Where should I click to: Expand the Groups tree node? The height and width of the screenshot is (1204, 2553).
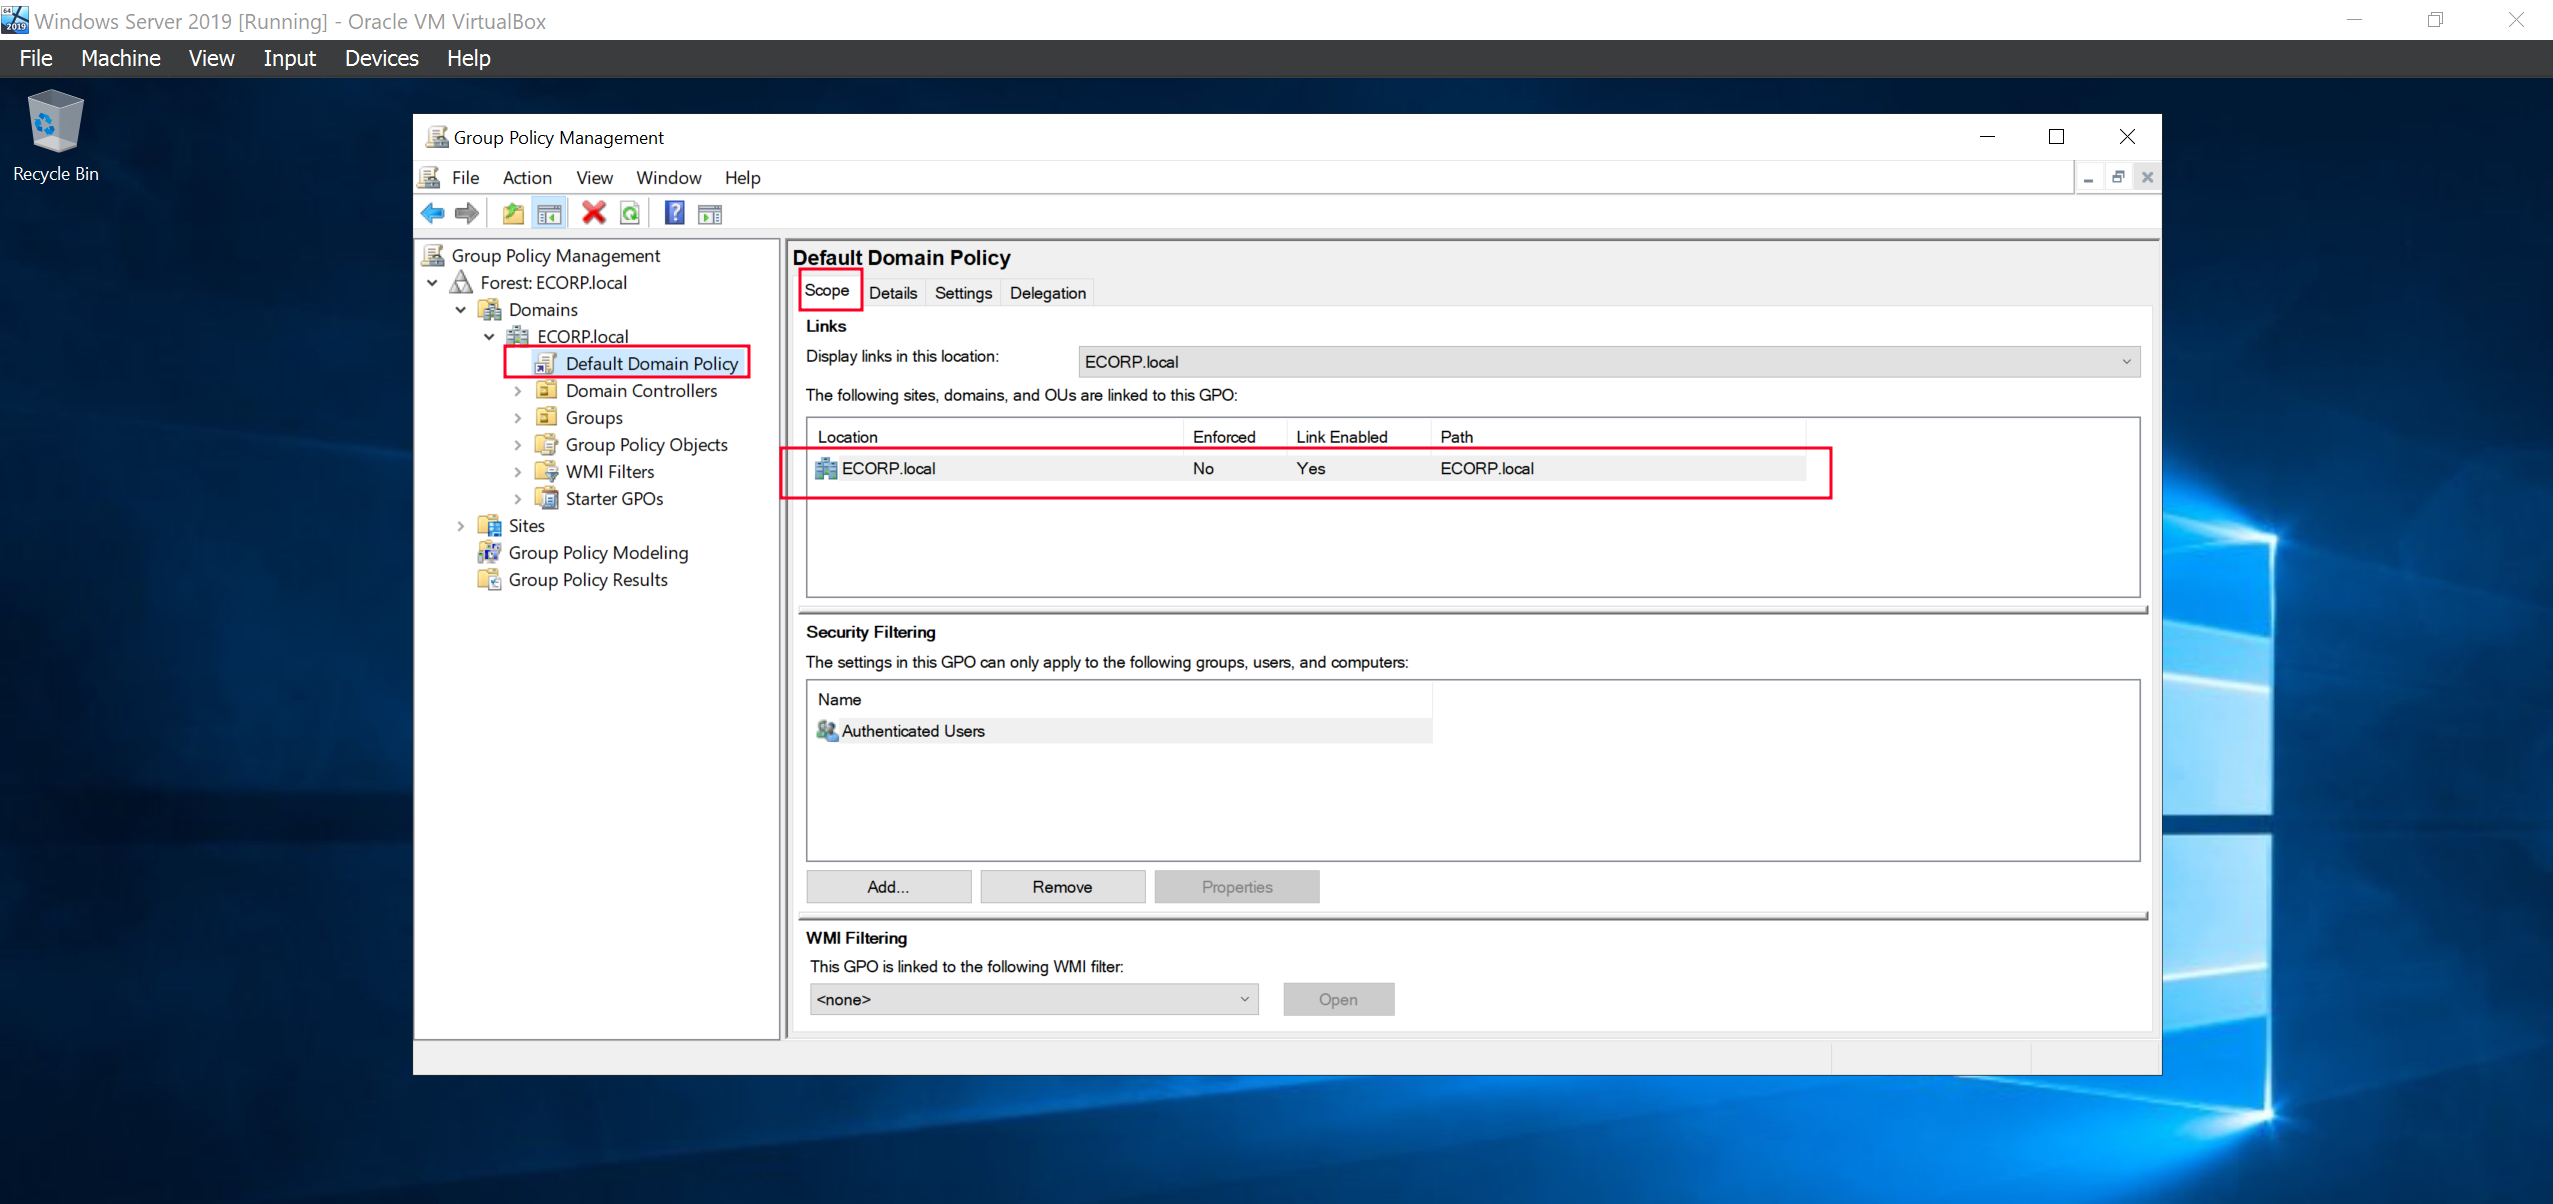518,418
